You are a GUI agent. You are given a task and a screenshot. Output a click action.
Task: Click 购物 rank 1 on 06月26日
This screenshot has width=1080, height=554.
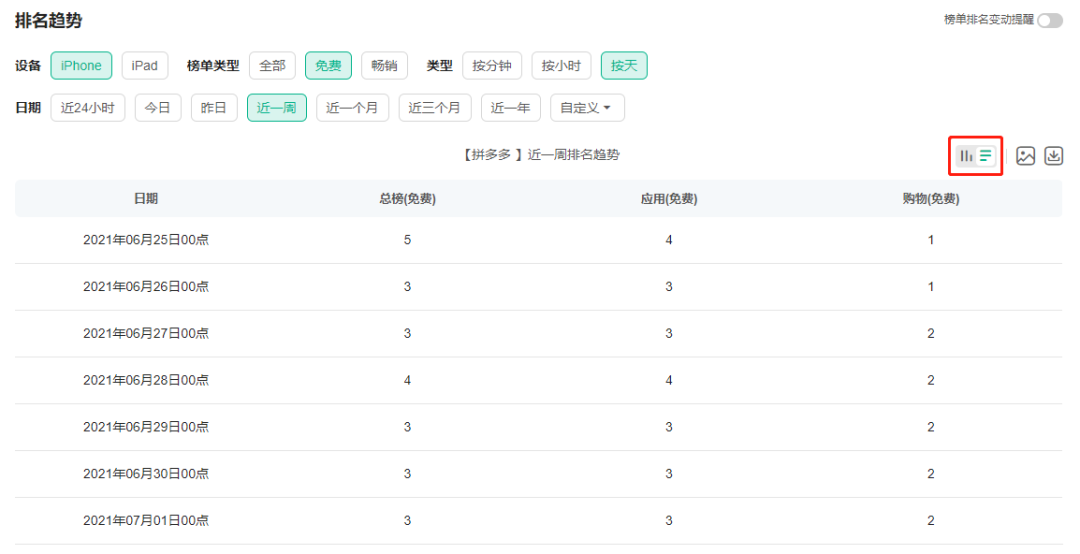[931, 287]
